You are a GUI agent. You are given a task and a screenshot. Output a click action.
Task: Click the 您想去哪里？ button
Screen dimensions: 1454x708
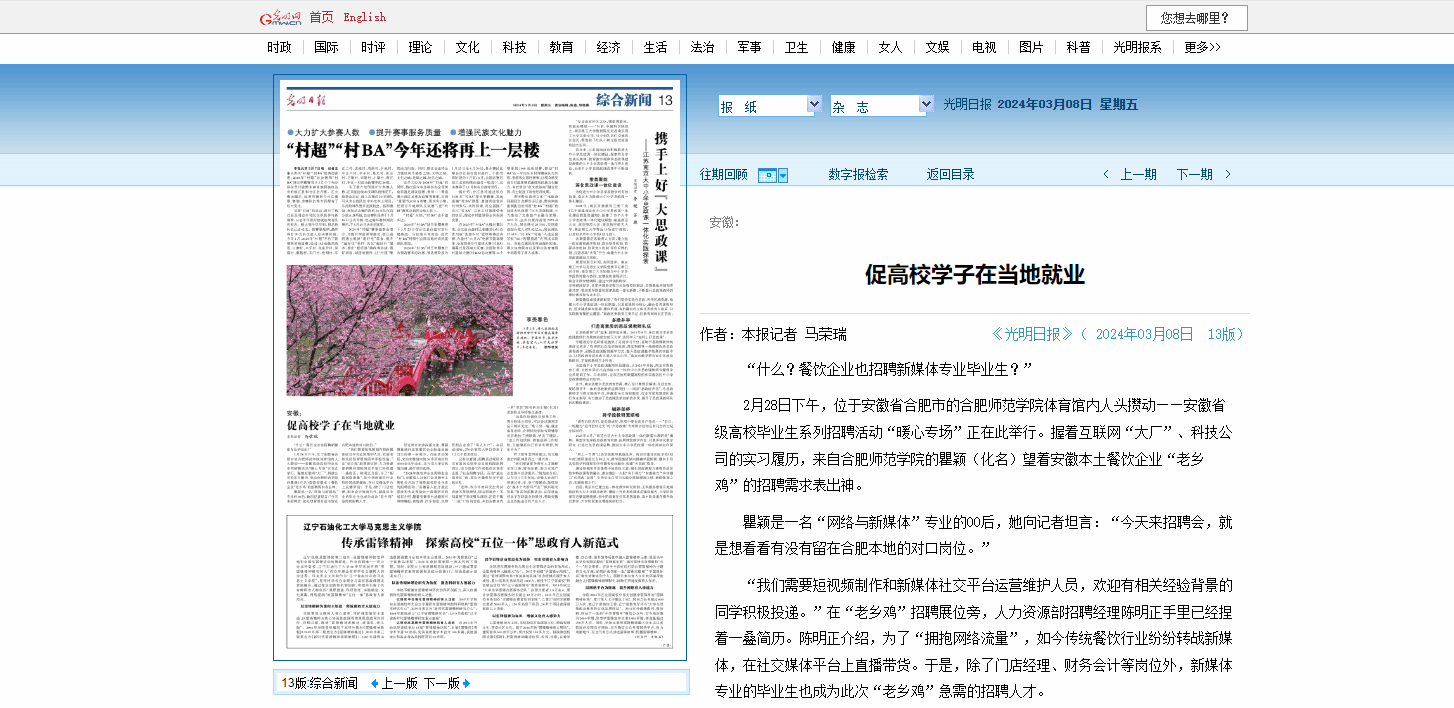[1202, 18]
